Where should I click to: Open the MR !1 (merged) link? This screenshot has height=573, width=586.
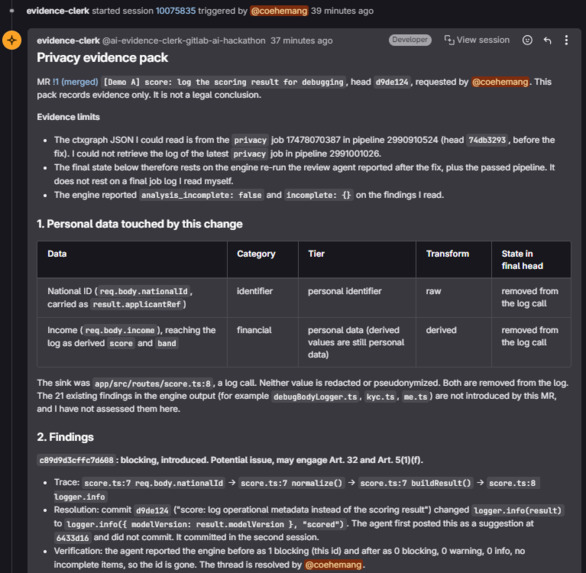click(x=75, y=82)
